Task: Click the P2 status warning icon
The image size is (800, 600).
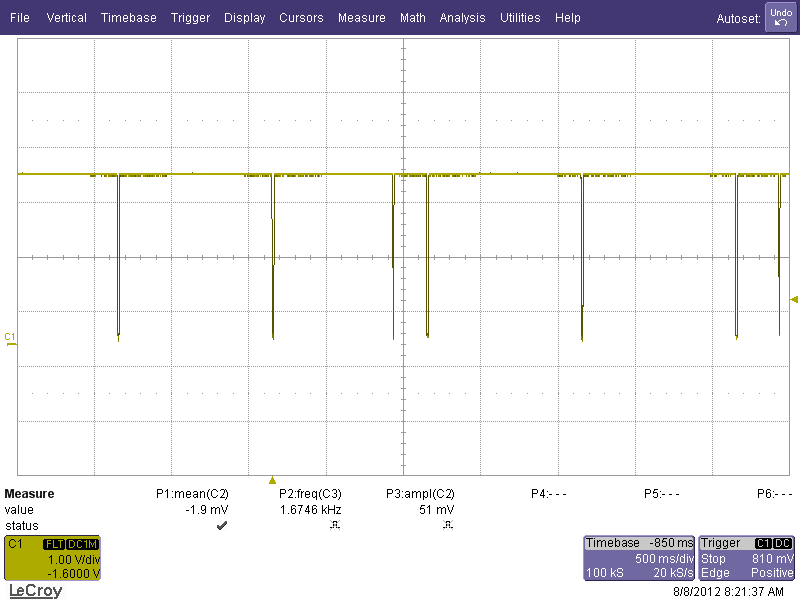Action: click(335, 525)
